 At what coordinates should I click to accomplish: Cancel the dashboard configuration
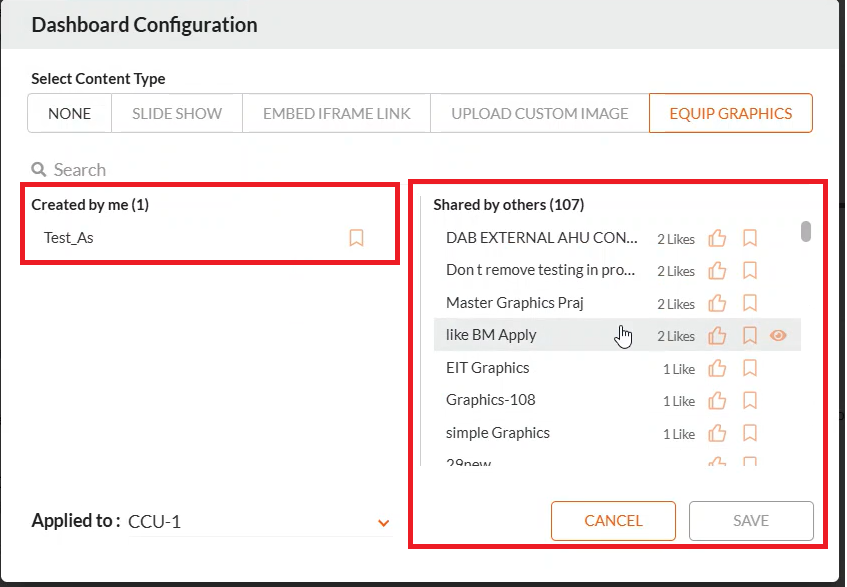point(613,520)
